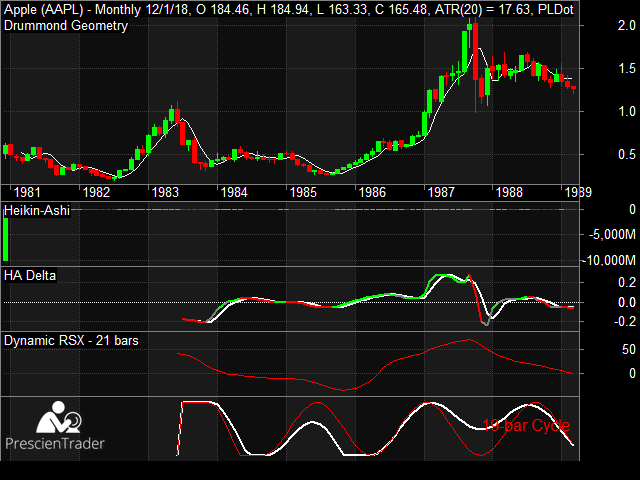Screen dimensions: 640x480
Task: Click the -10,000M value on Heikin-Ashi axis
Action: point(608,260)
